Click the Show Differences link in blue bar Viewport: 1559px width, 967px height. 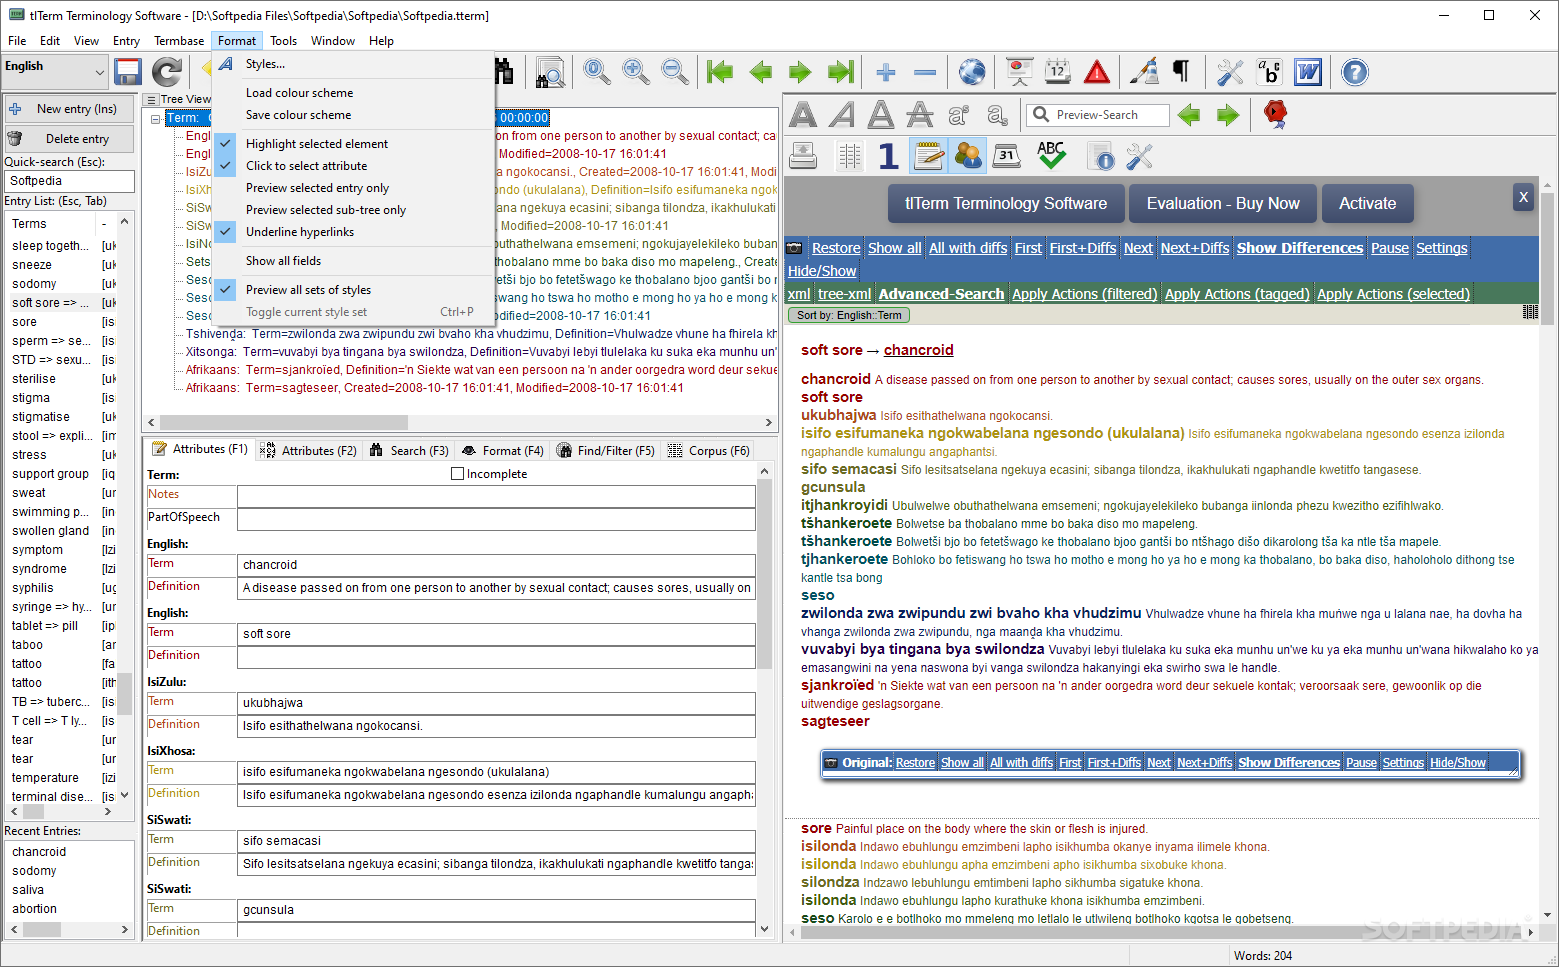(1299, 248)
